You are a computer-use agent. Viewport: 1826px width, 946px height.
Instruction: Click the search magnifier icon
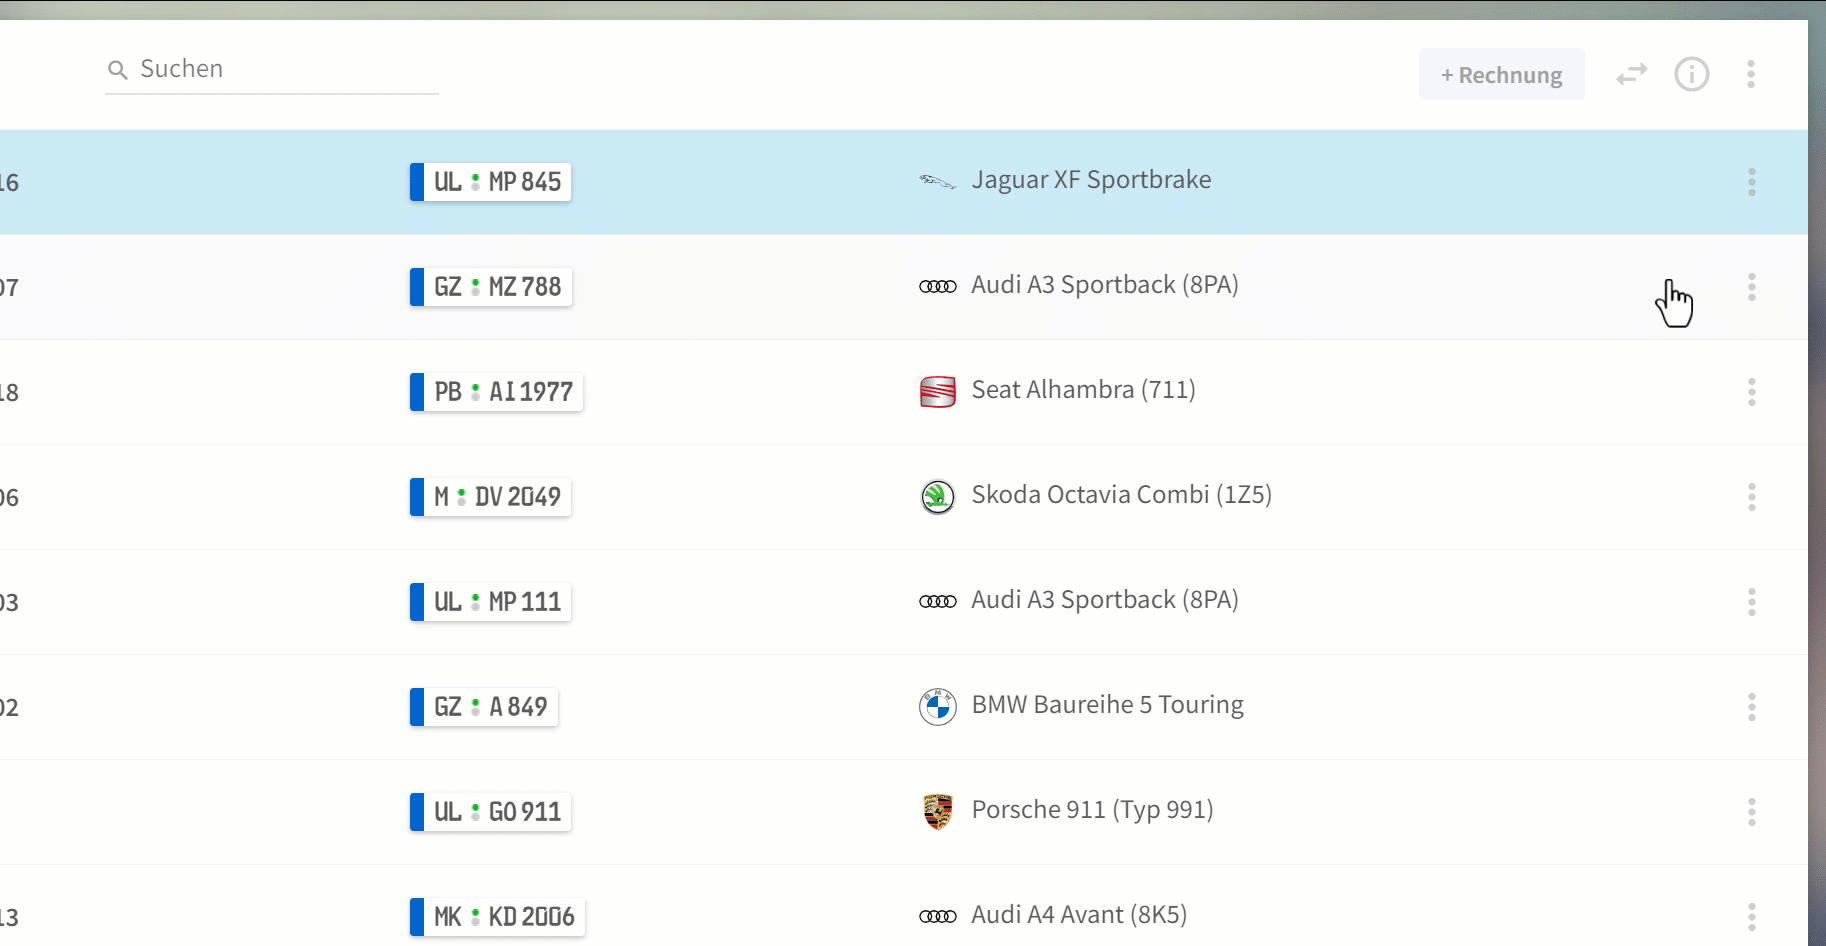(118, 70)
